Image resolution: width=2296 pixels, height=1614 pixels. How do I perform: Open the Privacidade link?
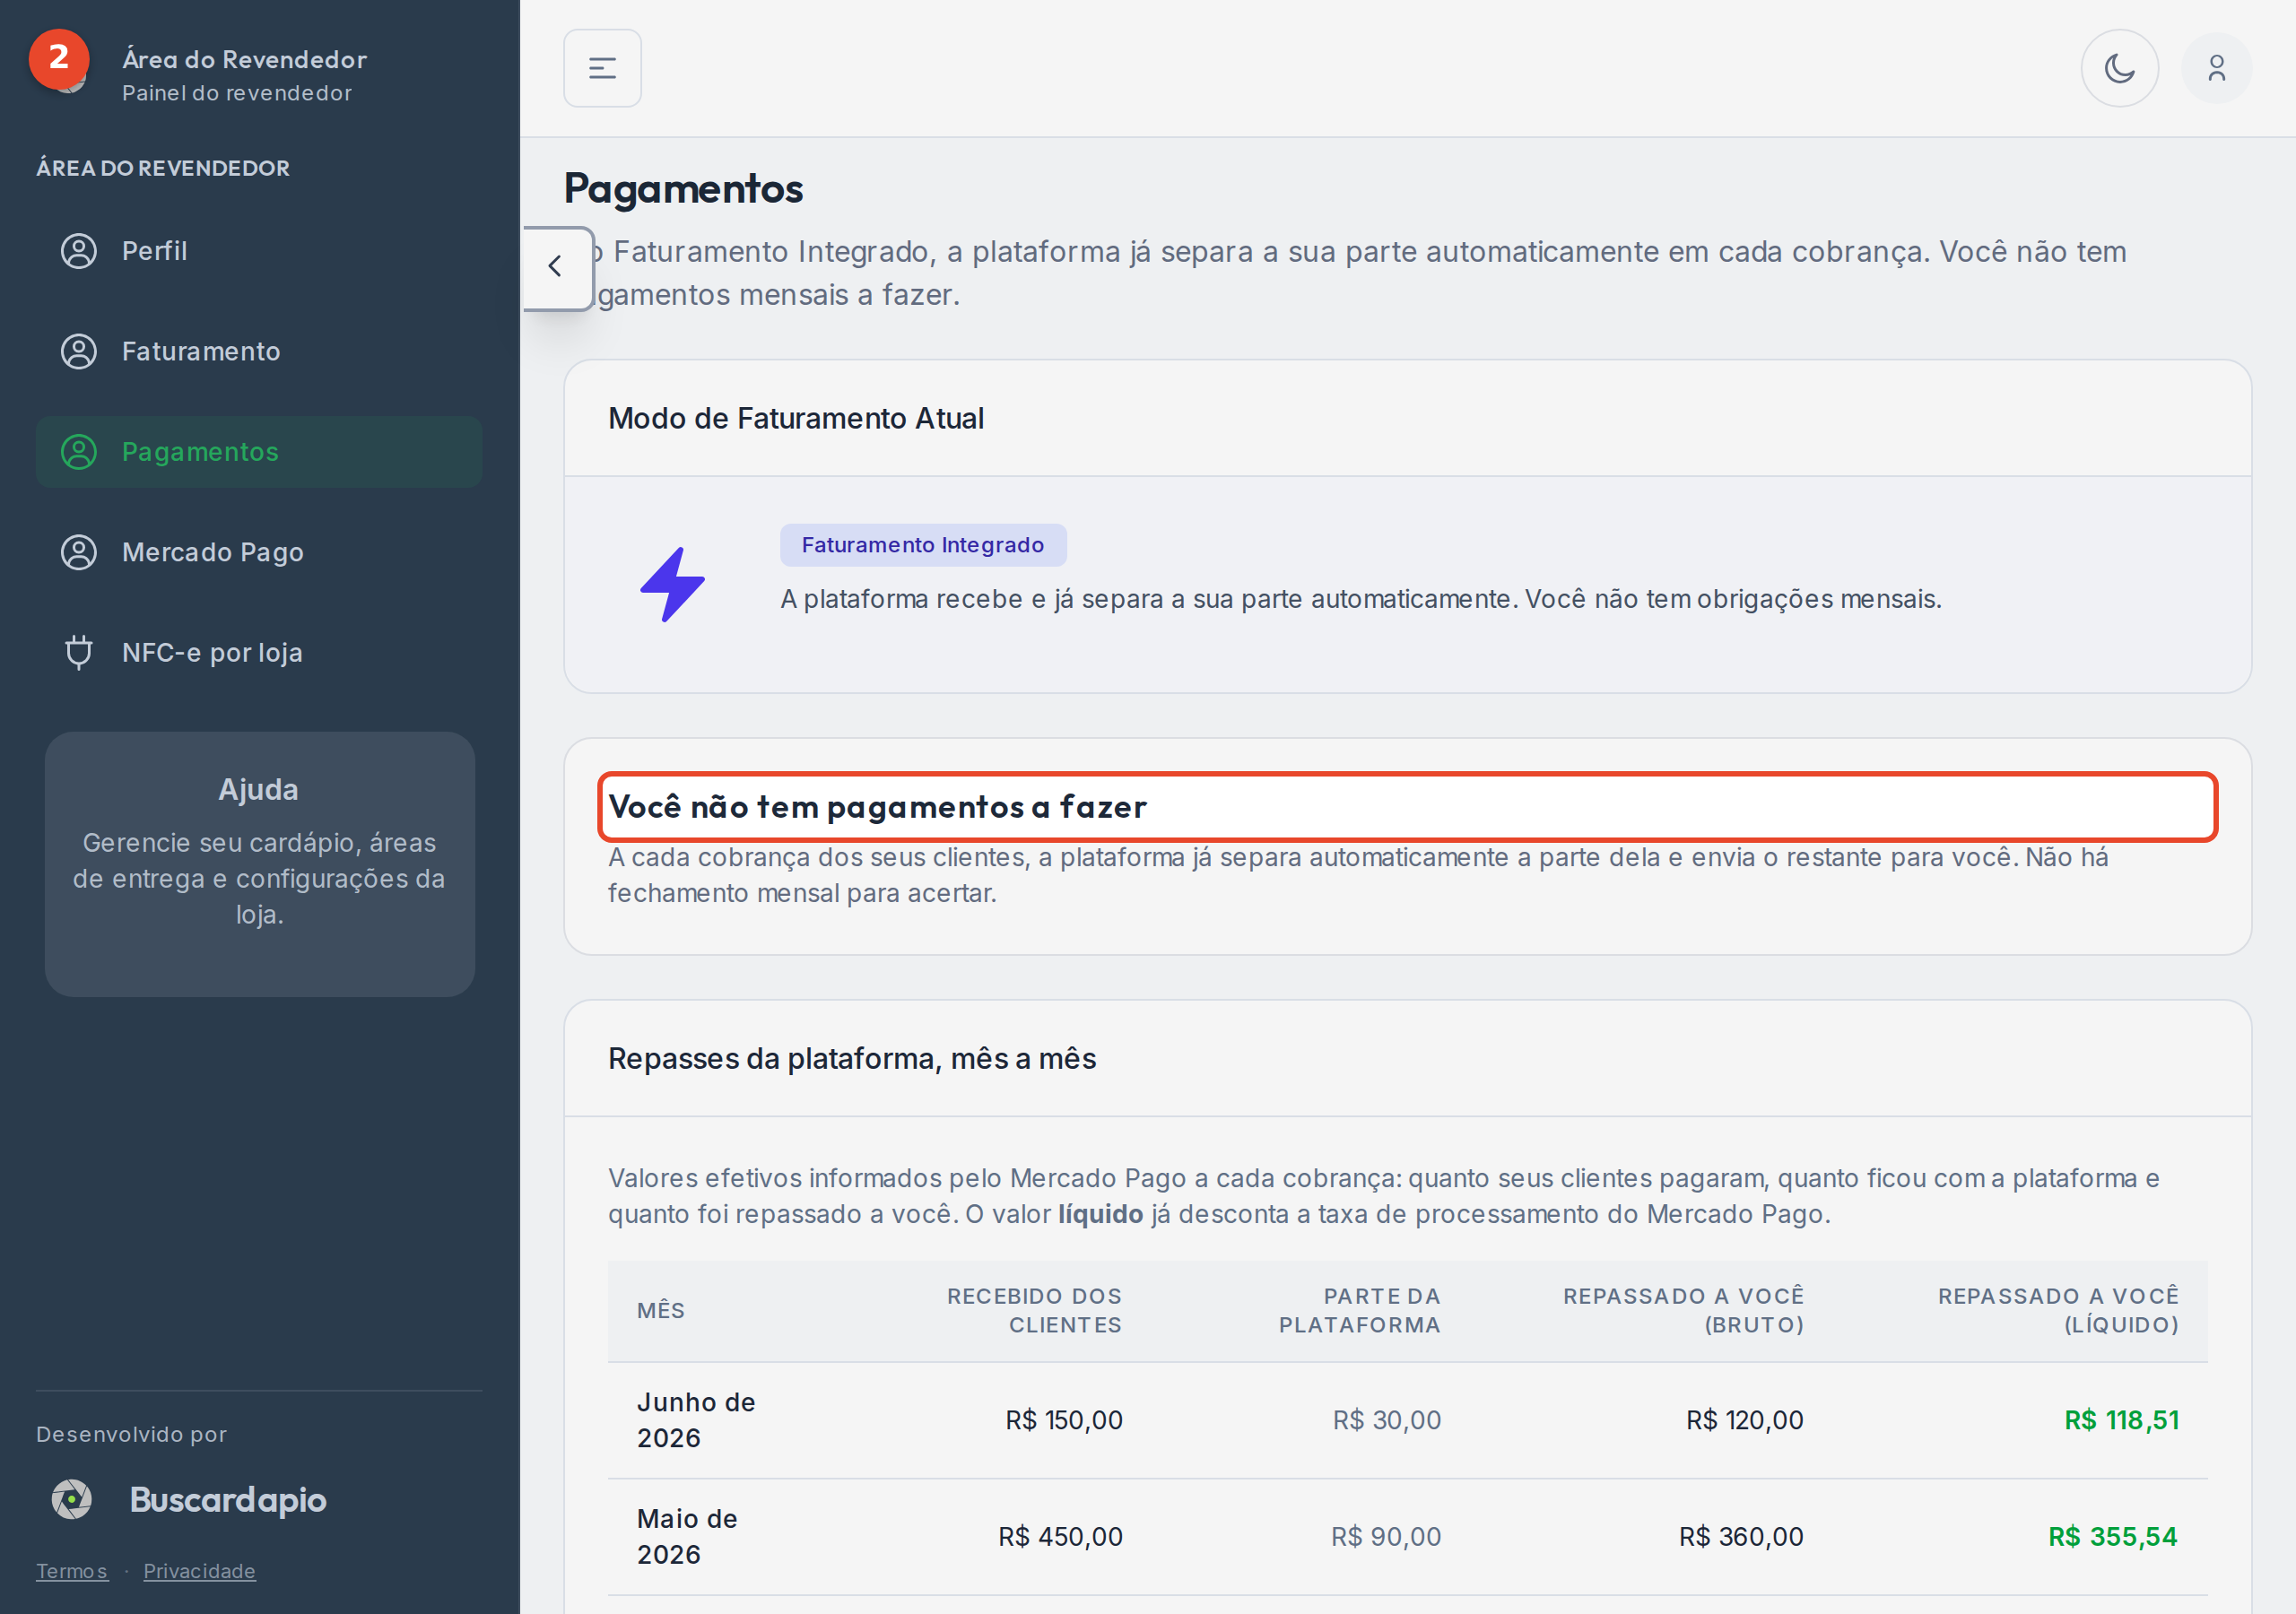[199, 1571]
